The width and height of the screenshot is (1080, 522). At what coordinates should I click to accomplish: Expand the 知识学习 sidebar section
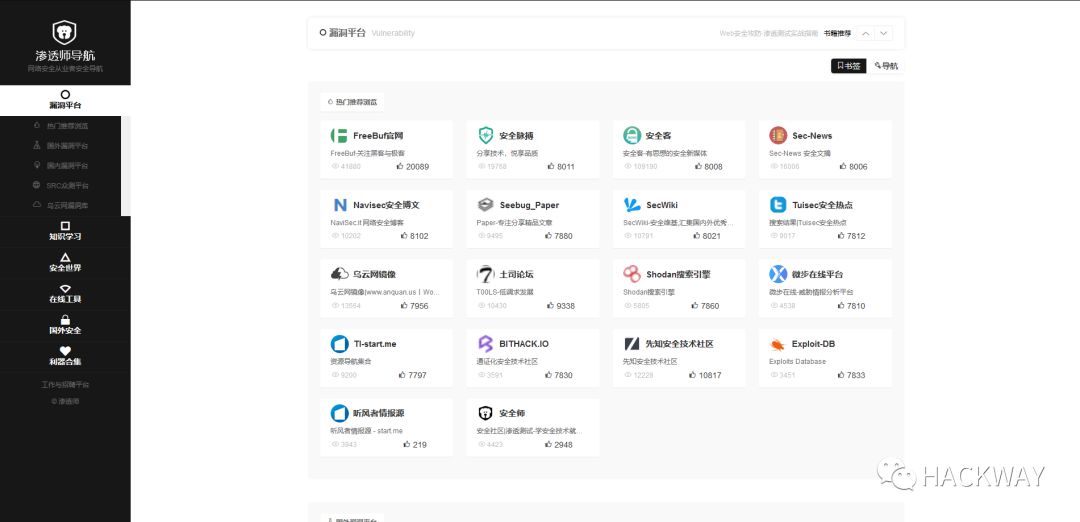click(65, 232)
